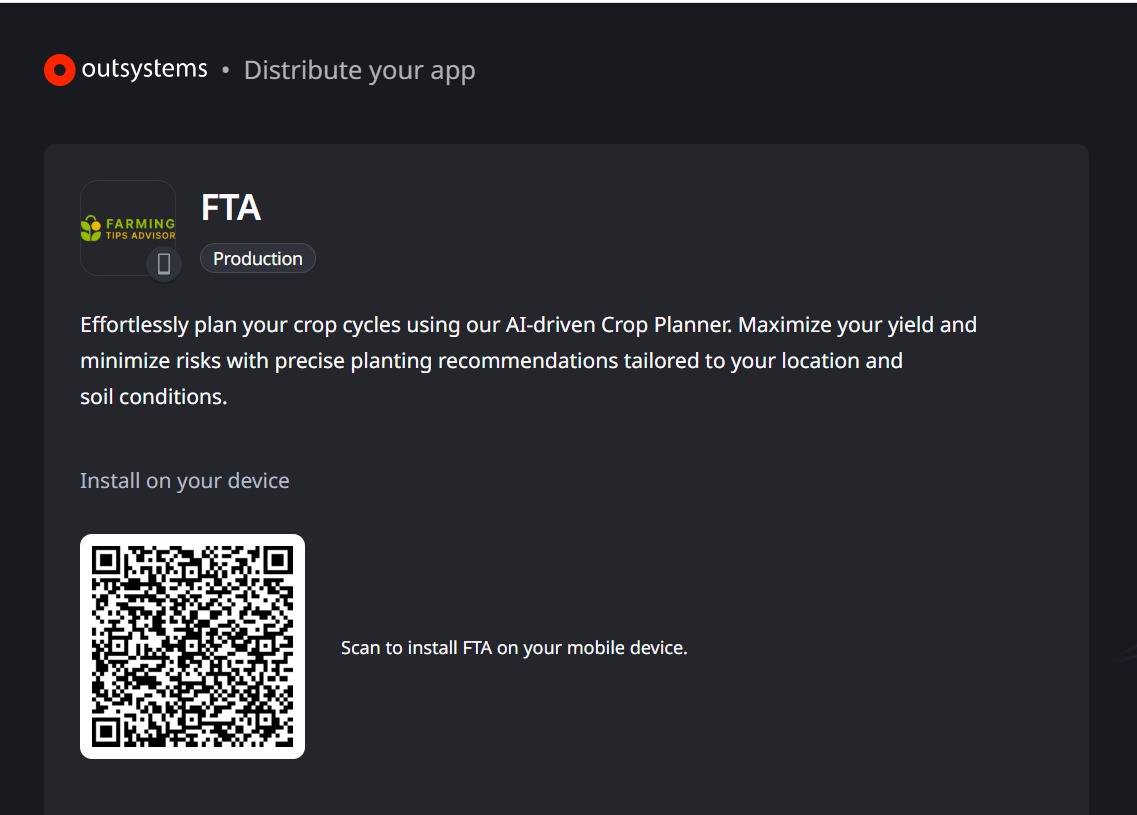1137x815 pixels.
Task: Click the outsystems brand name text
Action: click(144, 68)
